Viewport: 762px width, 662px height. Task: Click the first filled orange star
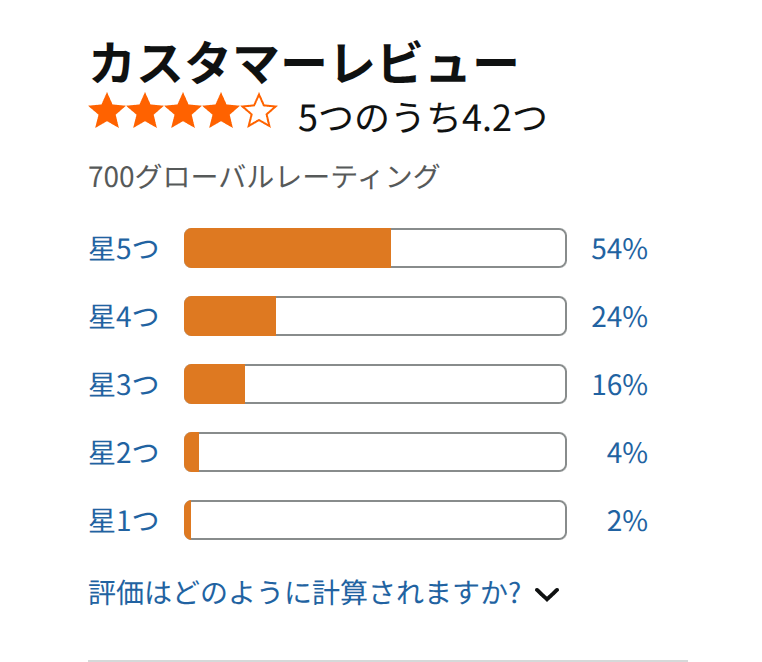pyautogui.click(x=107, y=111)
